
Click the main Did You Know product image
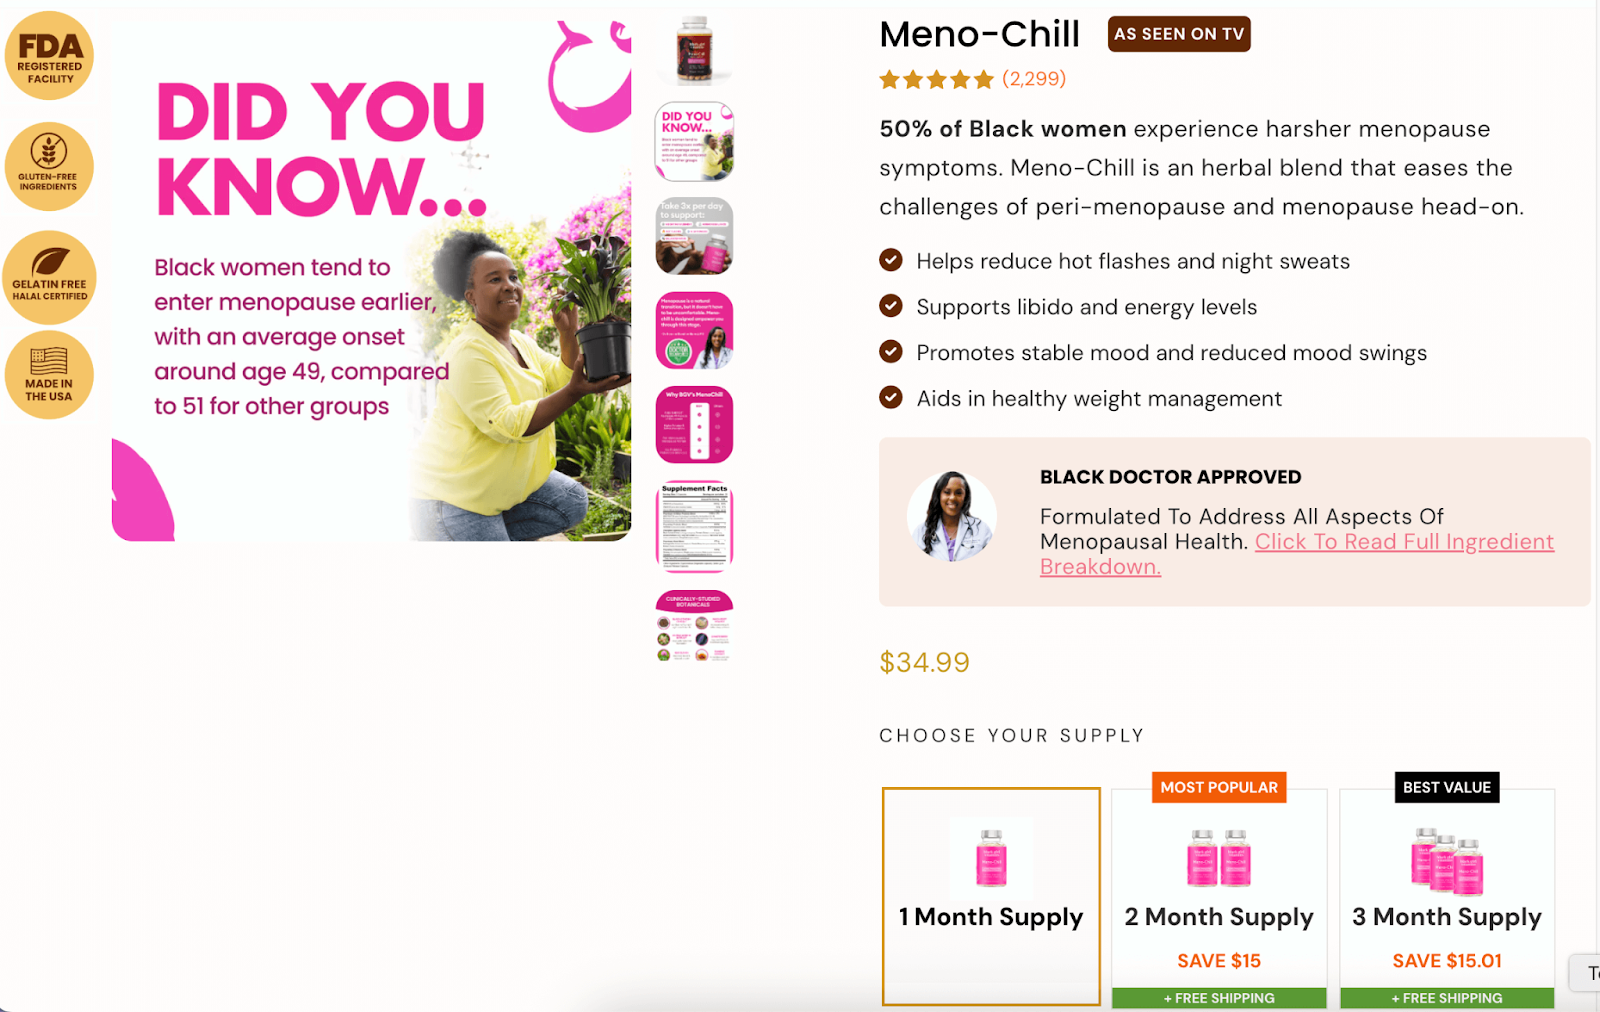pos(371,281)
